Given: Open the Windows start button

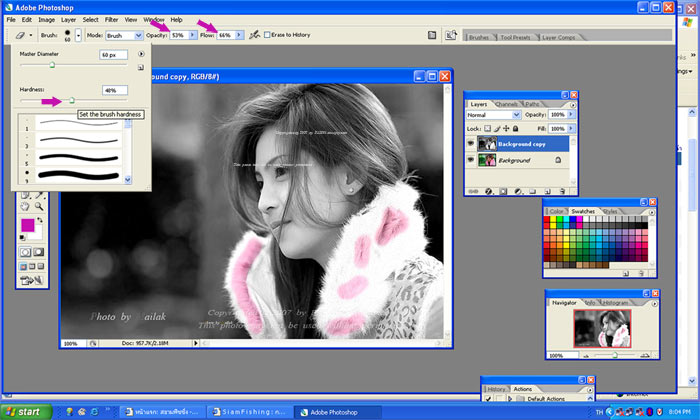Looking at the screenshot, I should tap(26, 412).
